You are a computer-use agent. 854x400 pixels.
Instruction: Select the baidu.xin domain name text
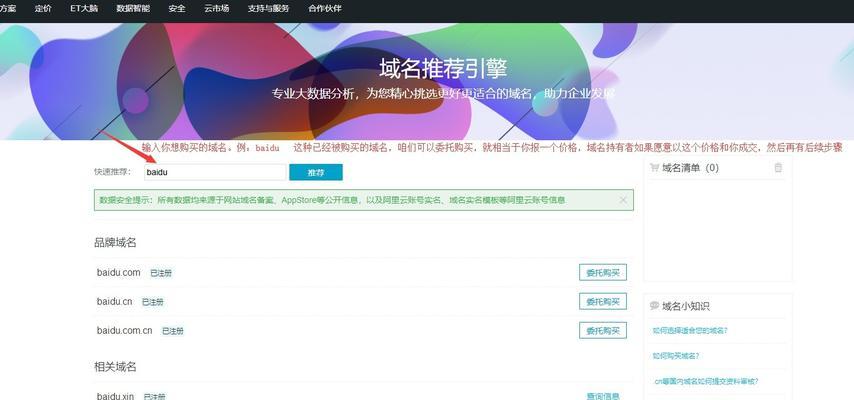coord(115,396)
